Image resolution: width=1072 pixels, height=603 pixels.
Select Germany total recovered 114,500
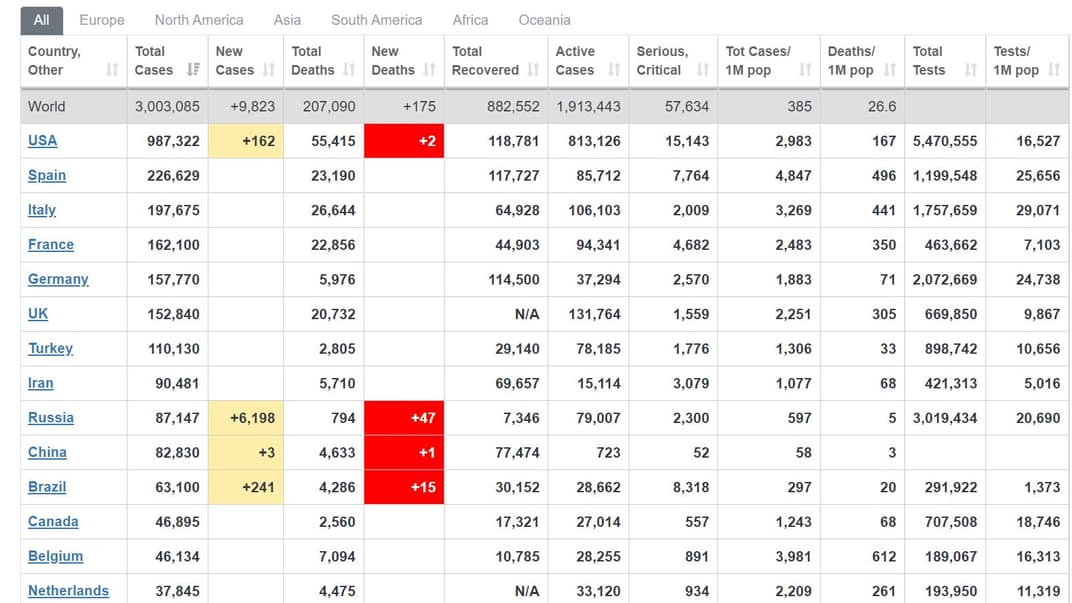point(514,280)
